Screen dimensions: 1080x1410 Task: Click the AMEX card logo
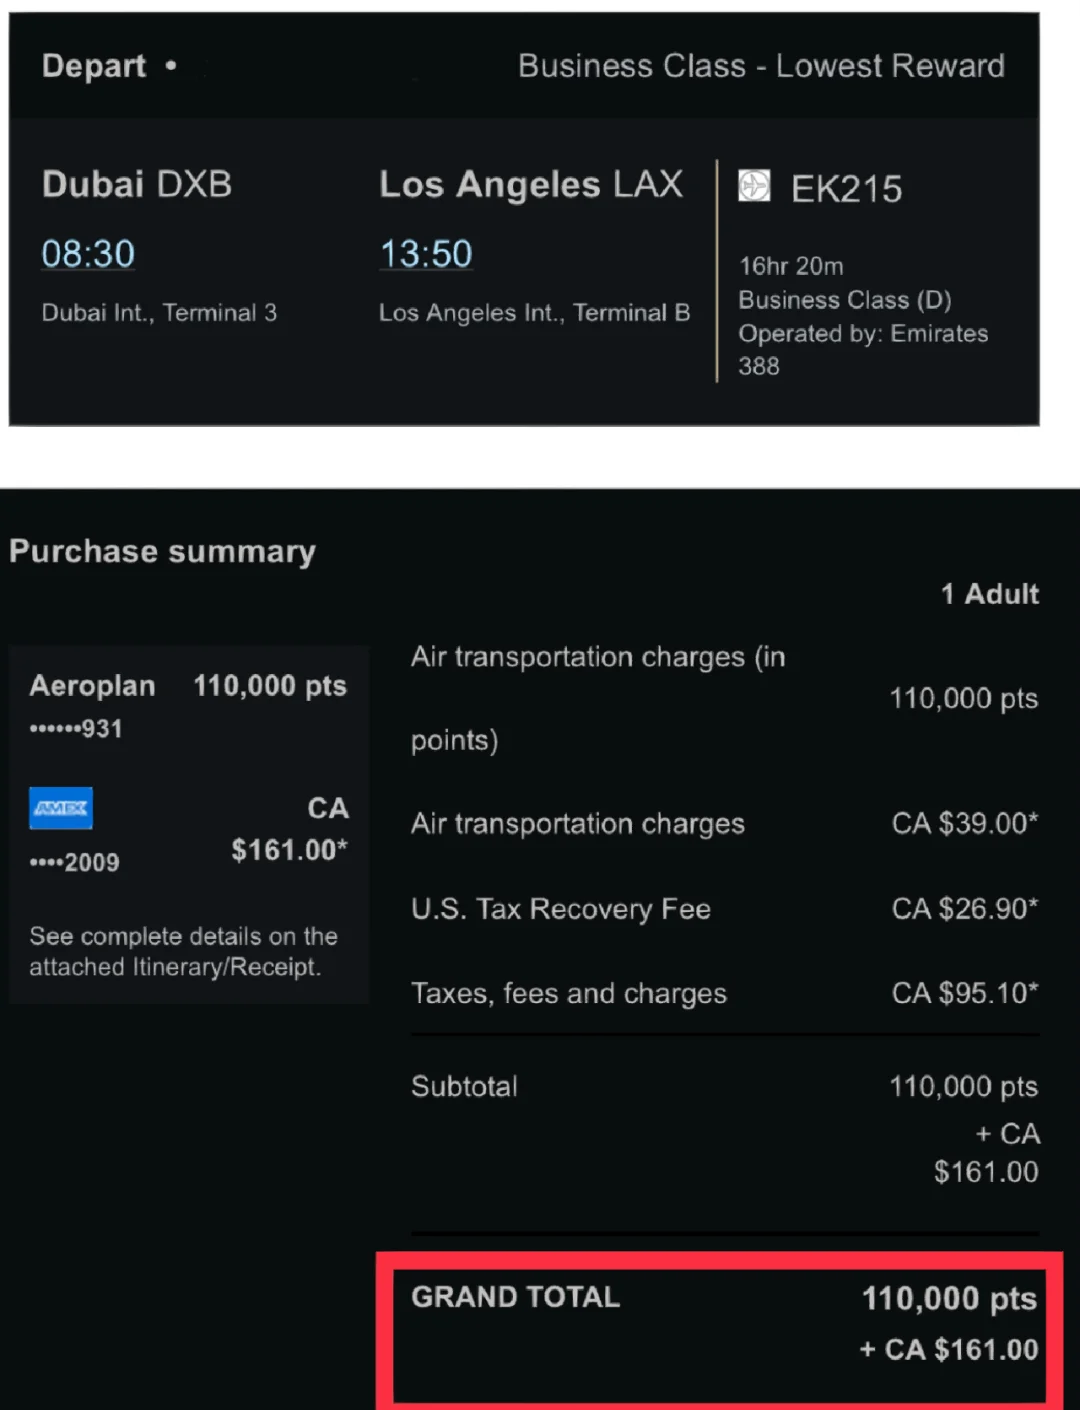pyautogui.click(x=61, y=808)
